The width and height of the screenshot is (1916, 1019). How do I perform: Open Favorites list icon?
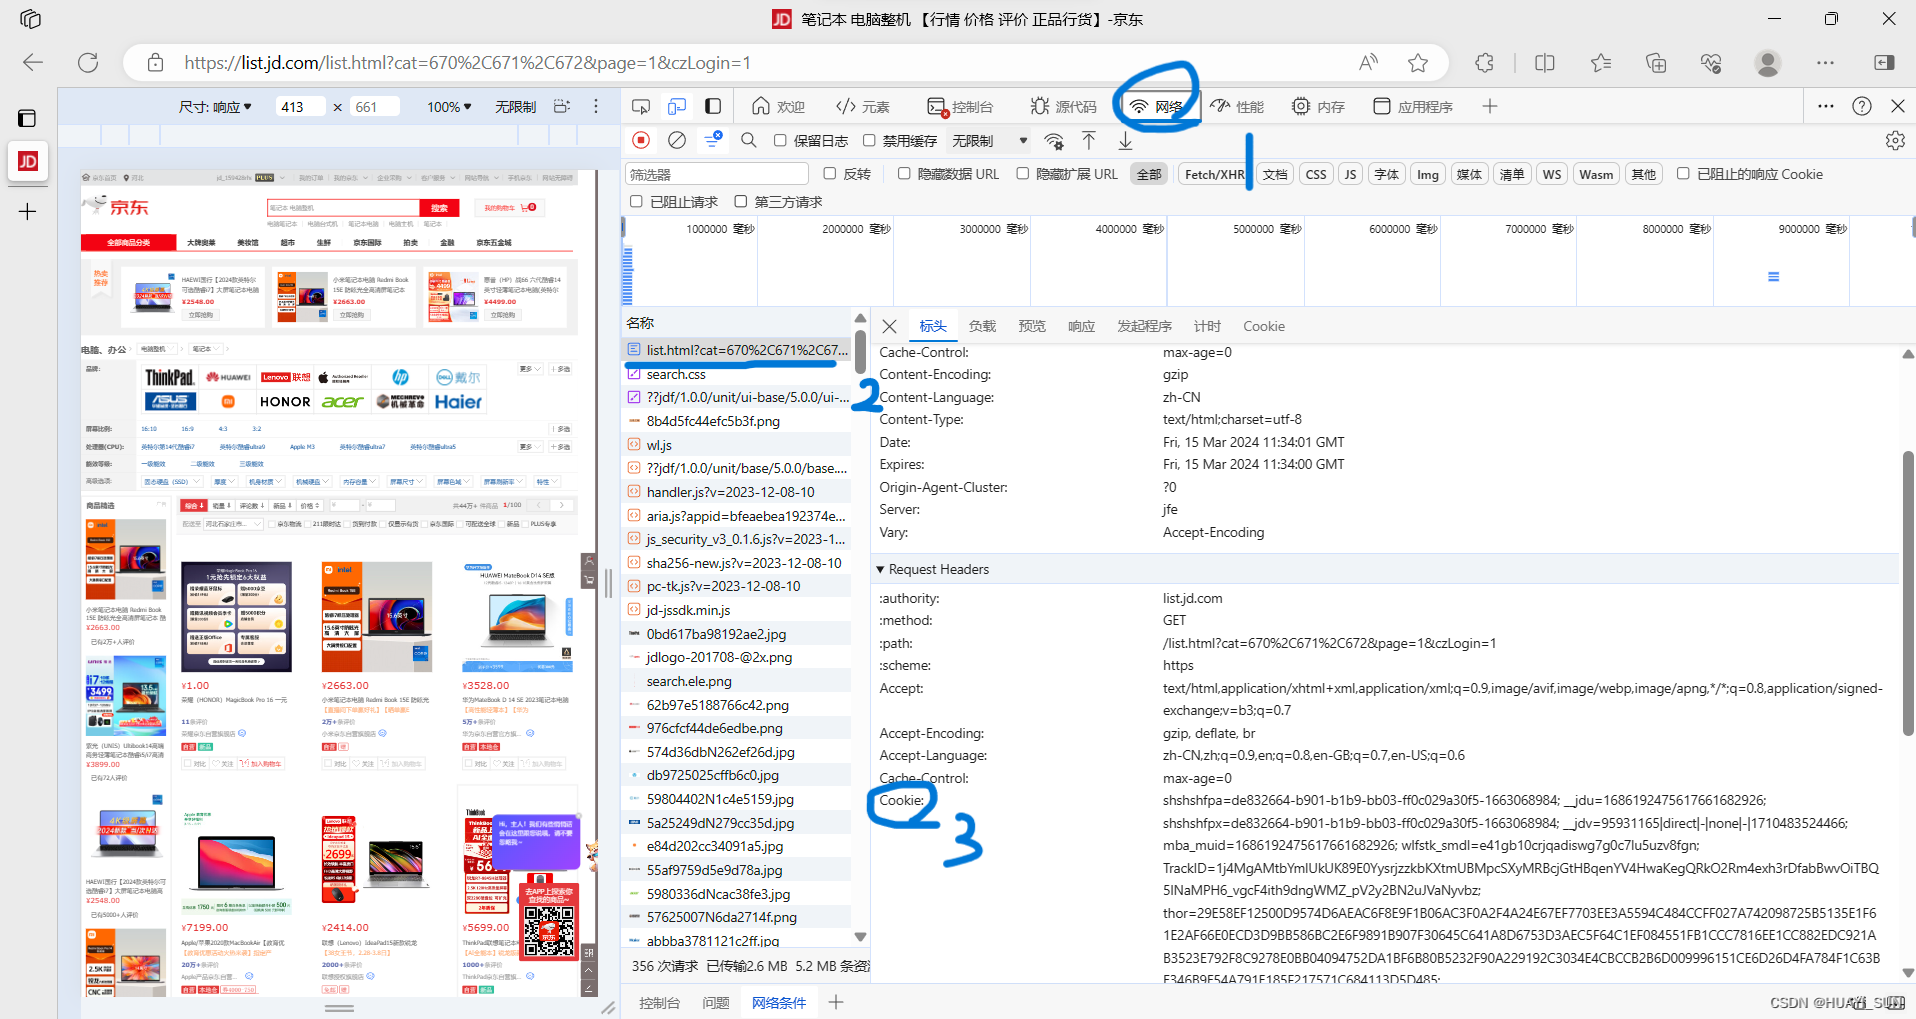1601,62
